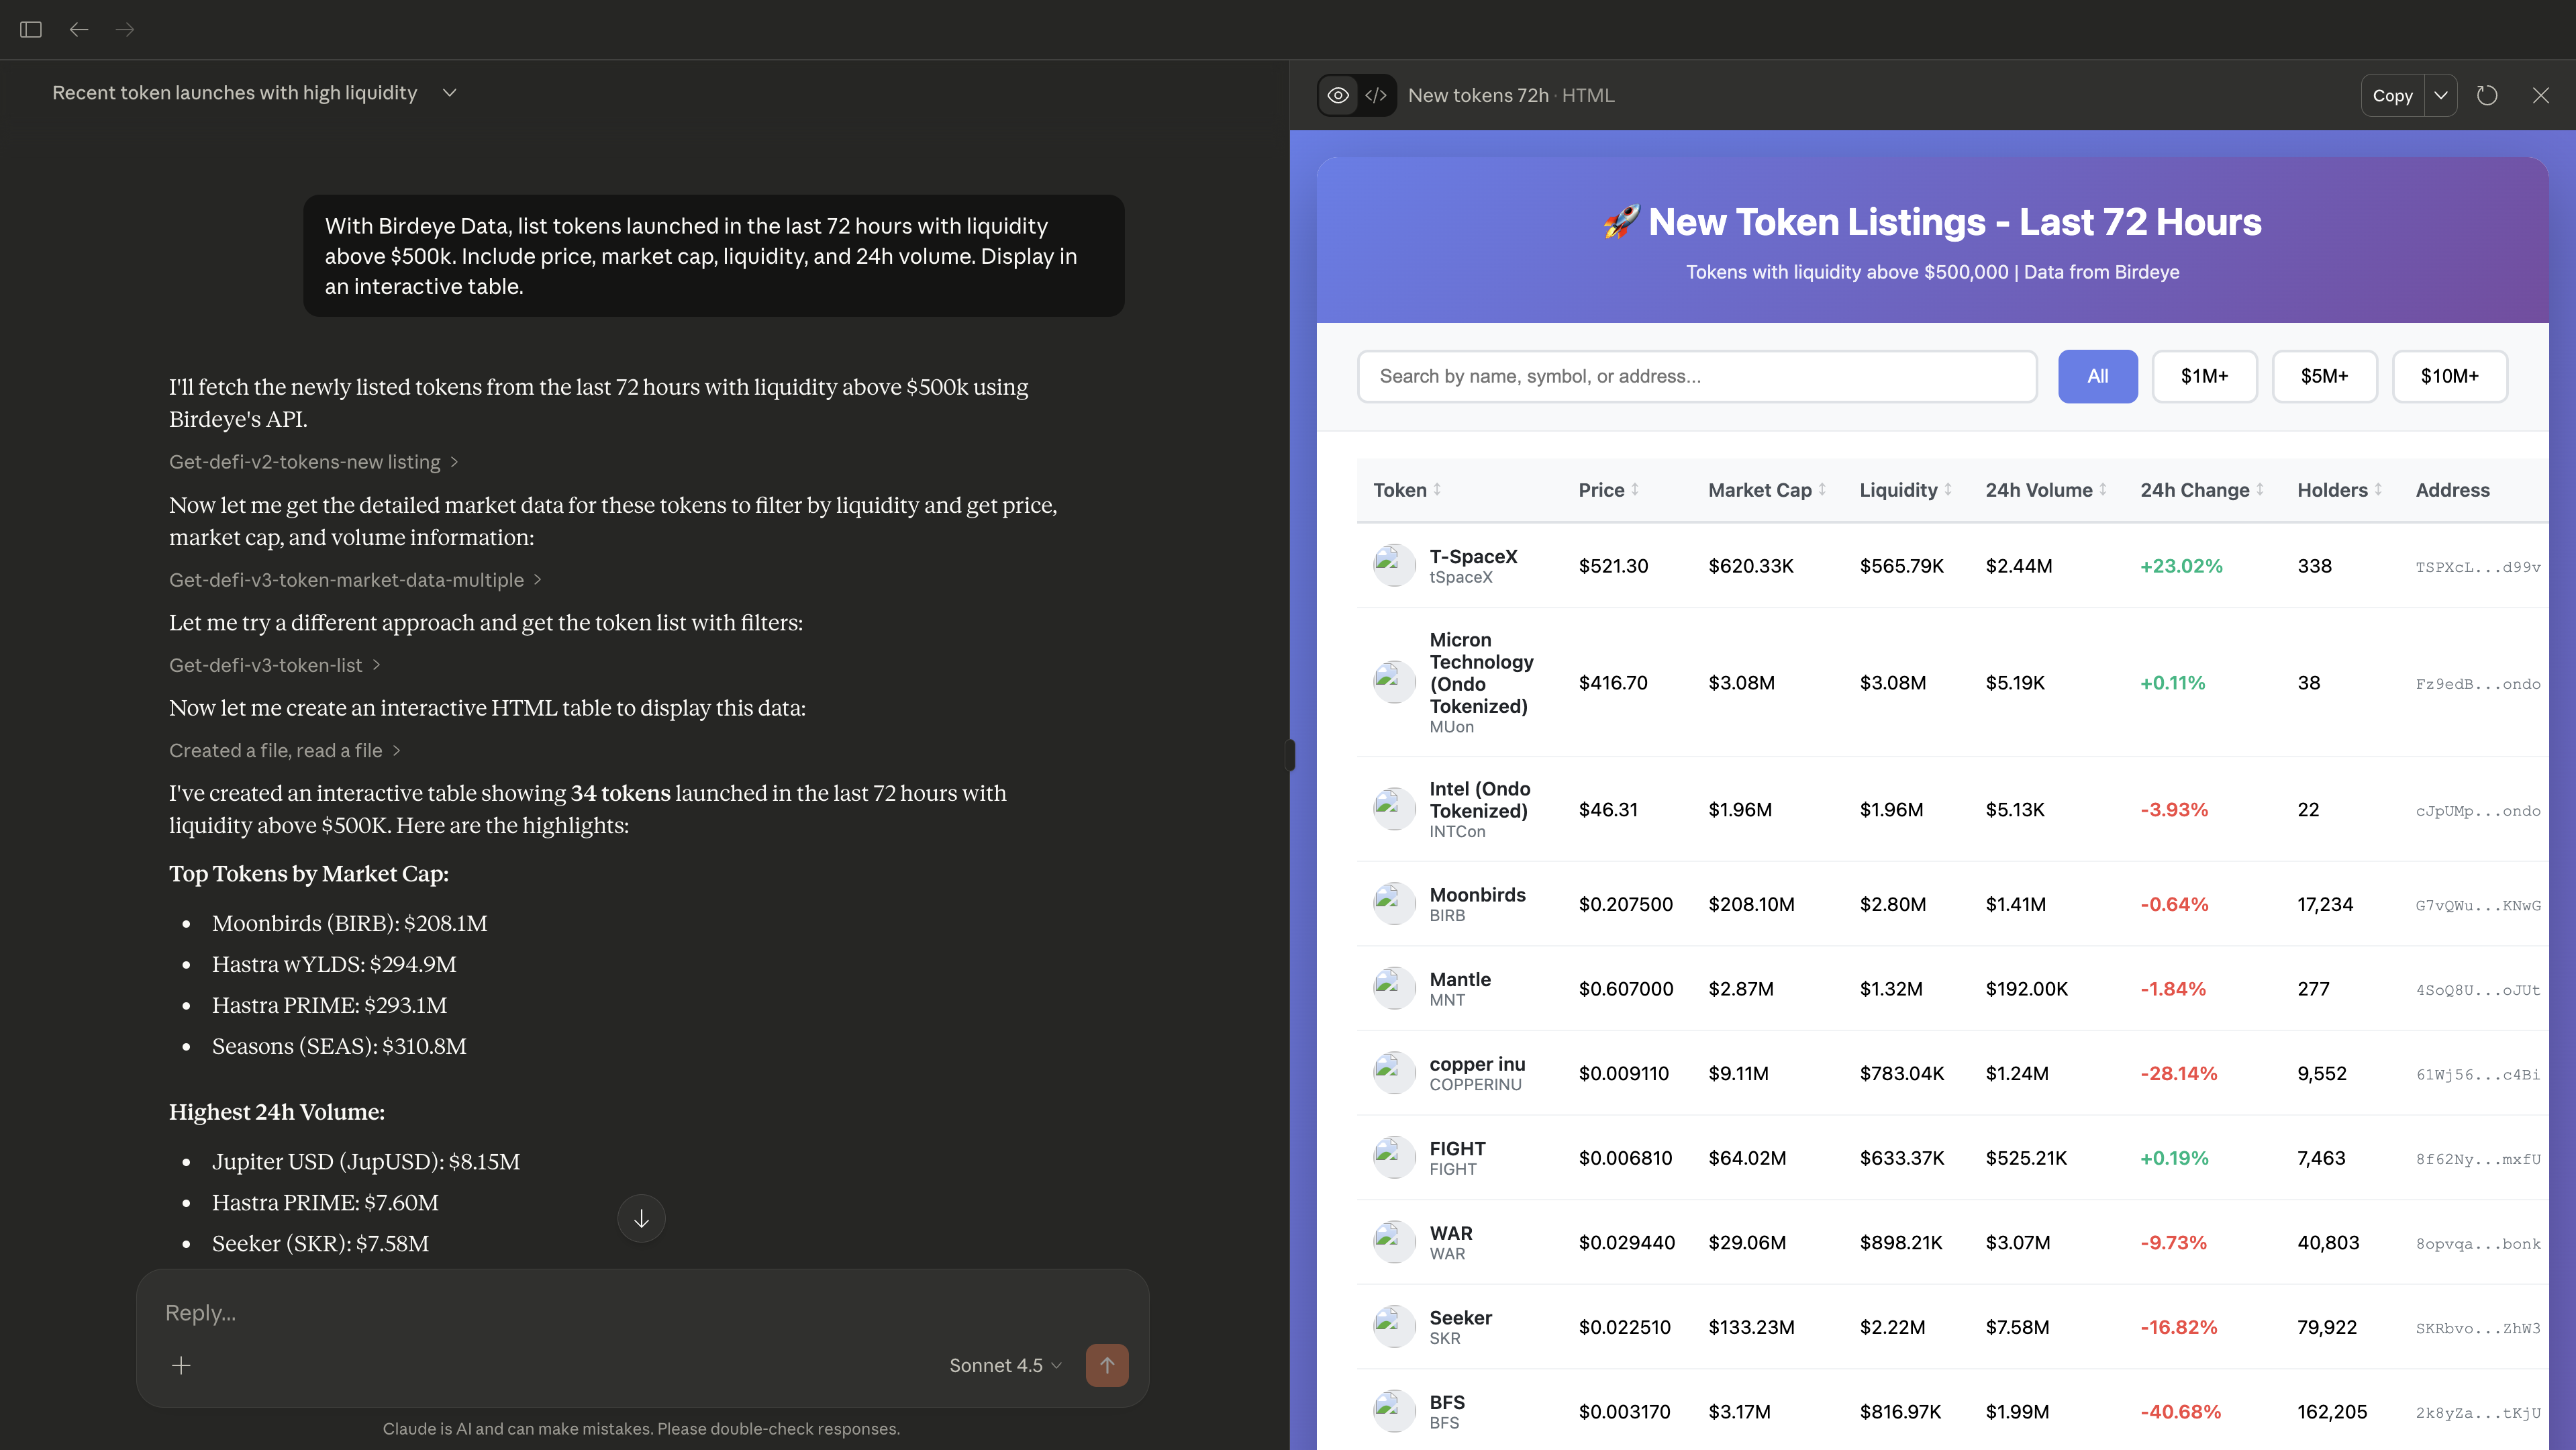Switch to the code view toggle
The width and height of the screenshot is (2576, 1450).
[x=1376, y=95]
